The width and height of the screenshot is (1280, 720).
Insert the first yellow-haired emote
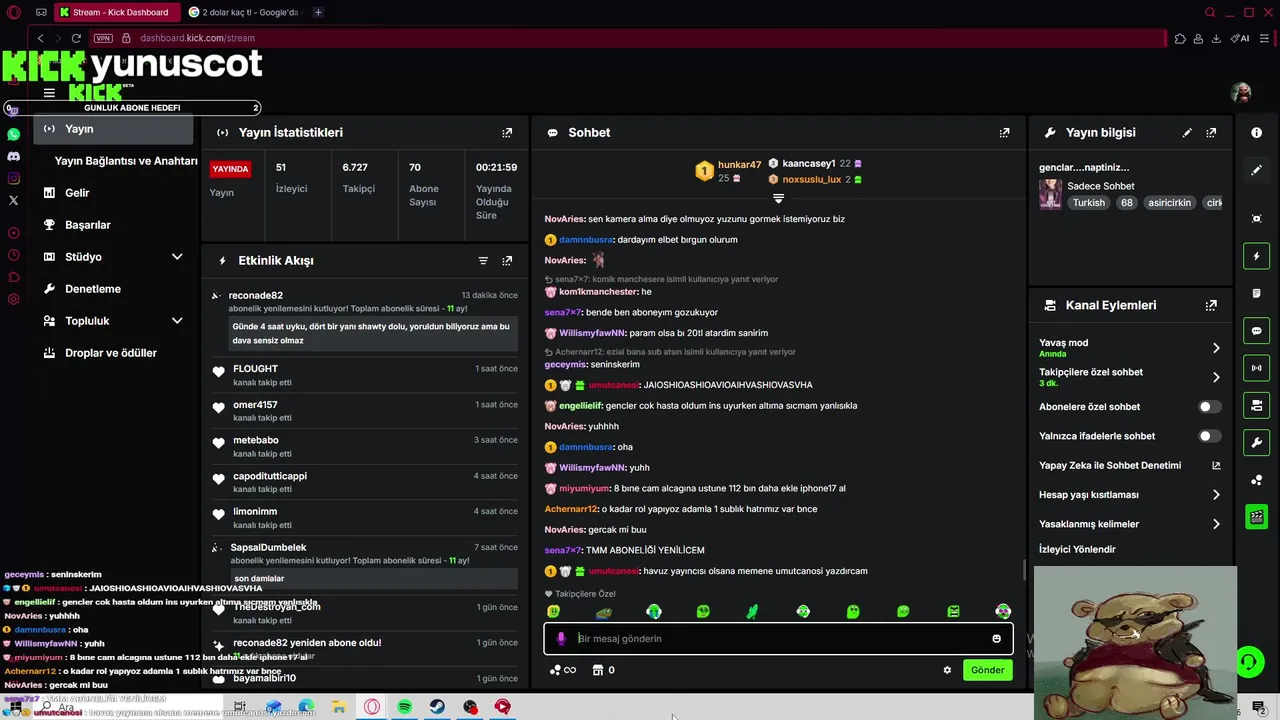coord(554,611)
